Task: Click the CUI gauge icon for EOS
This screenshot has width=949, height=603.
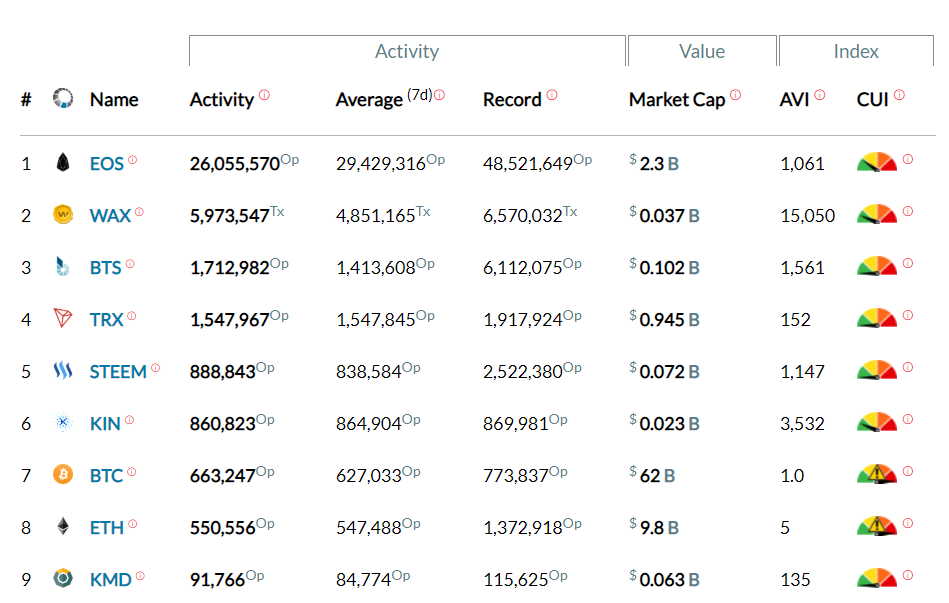Action: click(877, 162)
